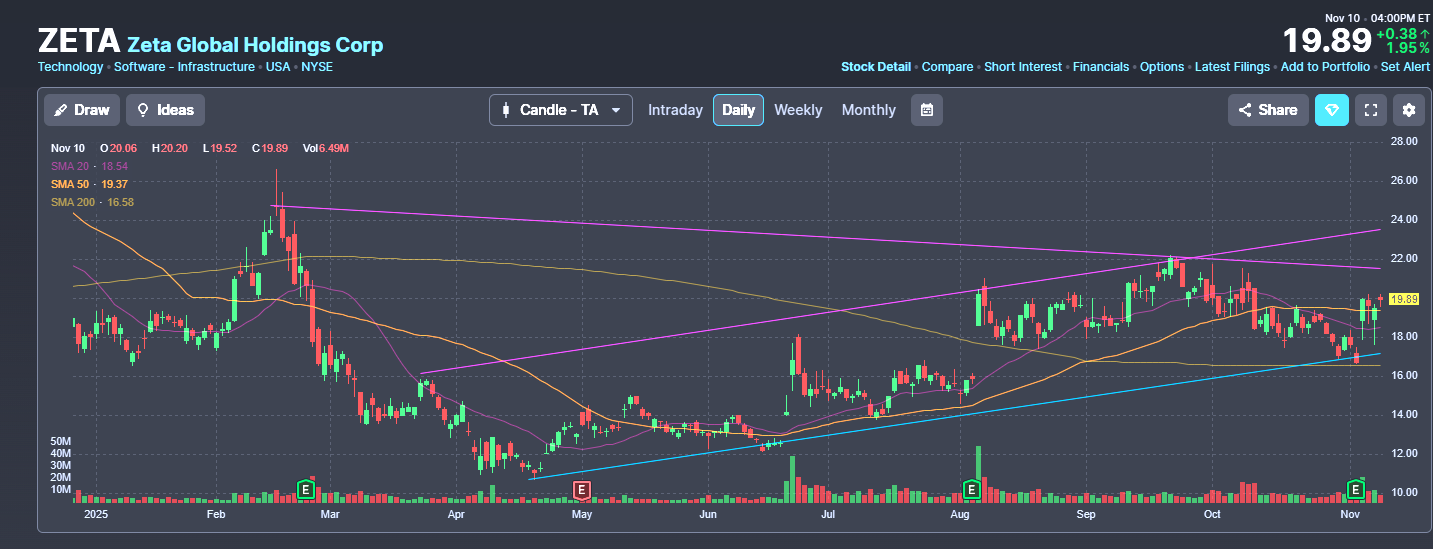1433x549 pixels.
Task: Click the late-February green earnings marker
Action: tap(306, 489)
